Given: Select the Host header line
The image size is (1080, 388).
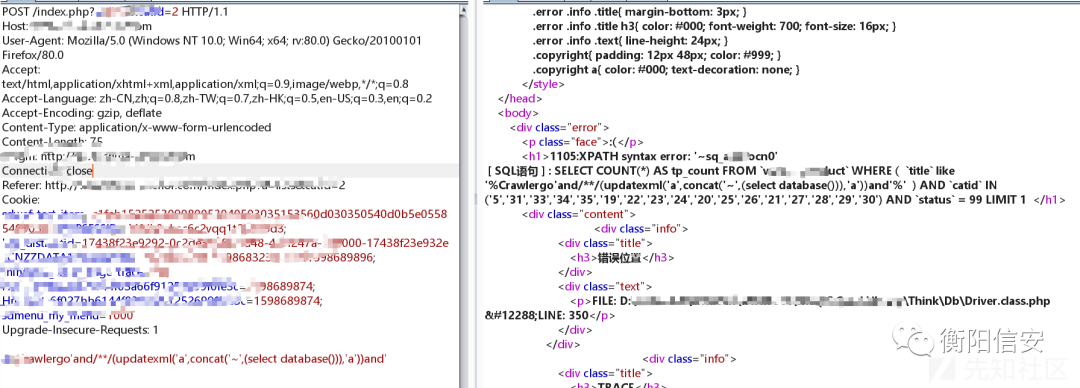Looking at the screenshot, I should point(77,25).
